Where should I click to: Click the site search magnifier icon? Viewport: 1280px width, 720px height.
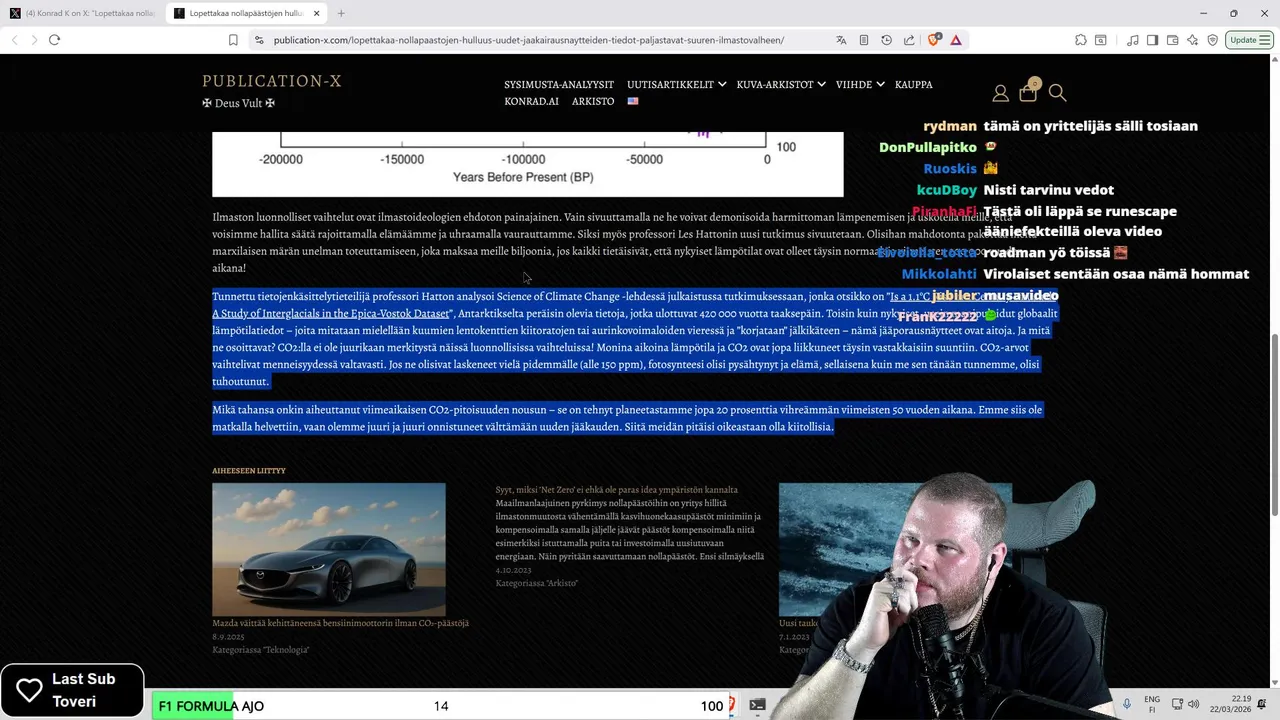point(1057,93)
